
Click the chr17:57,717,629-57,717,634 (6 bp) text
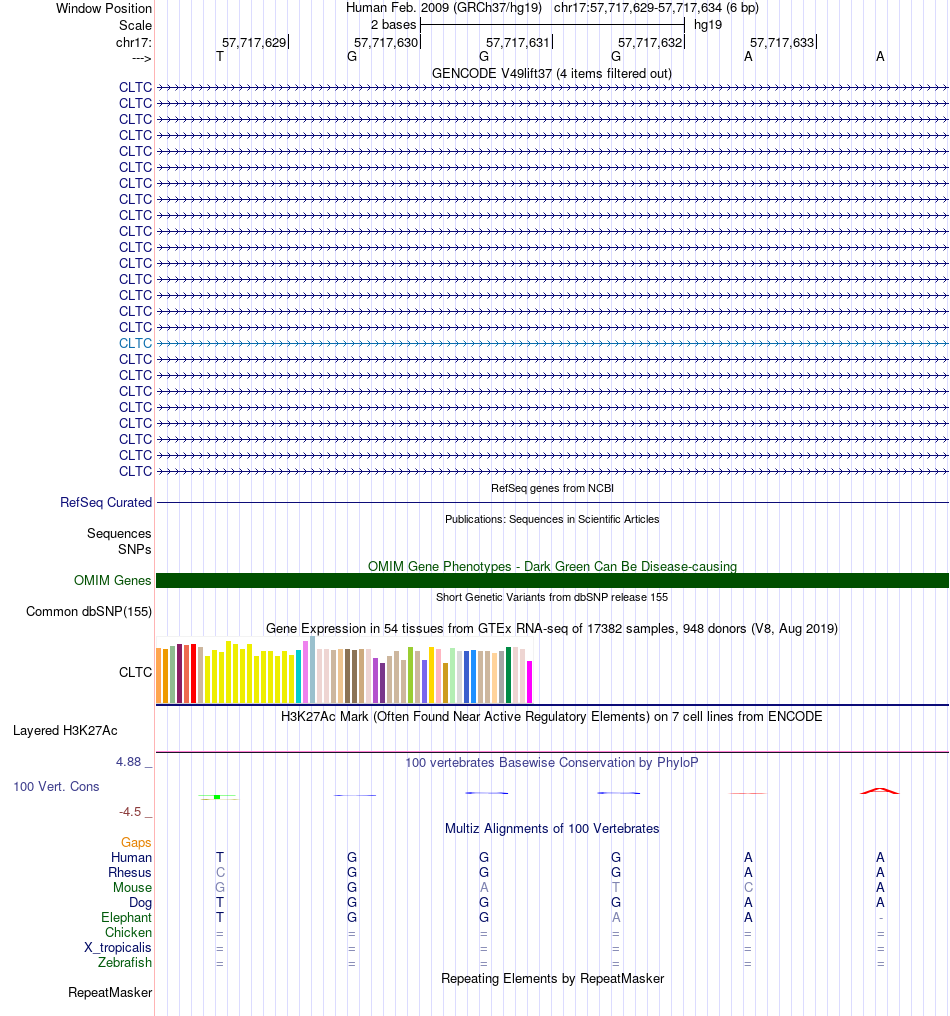(656, 8)
